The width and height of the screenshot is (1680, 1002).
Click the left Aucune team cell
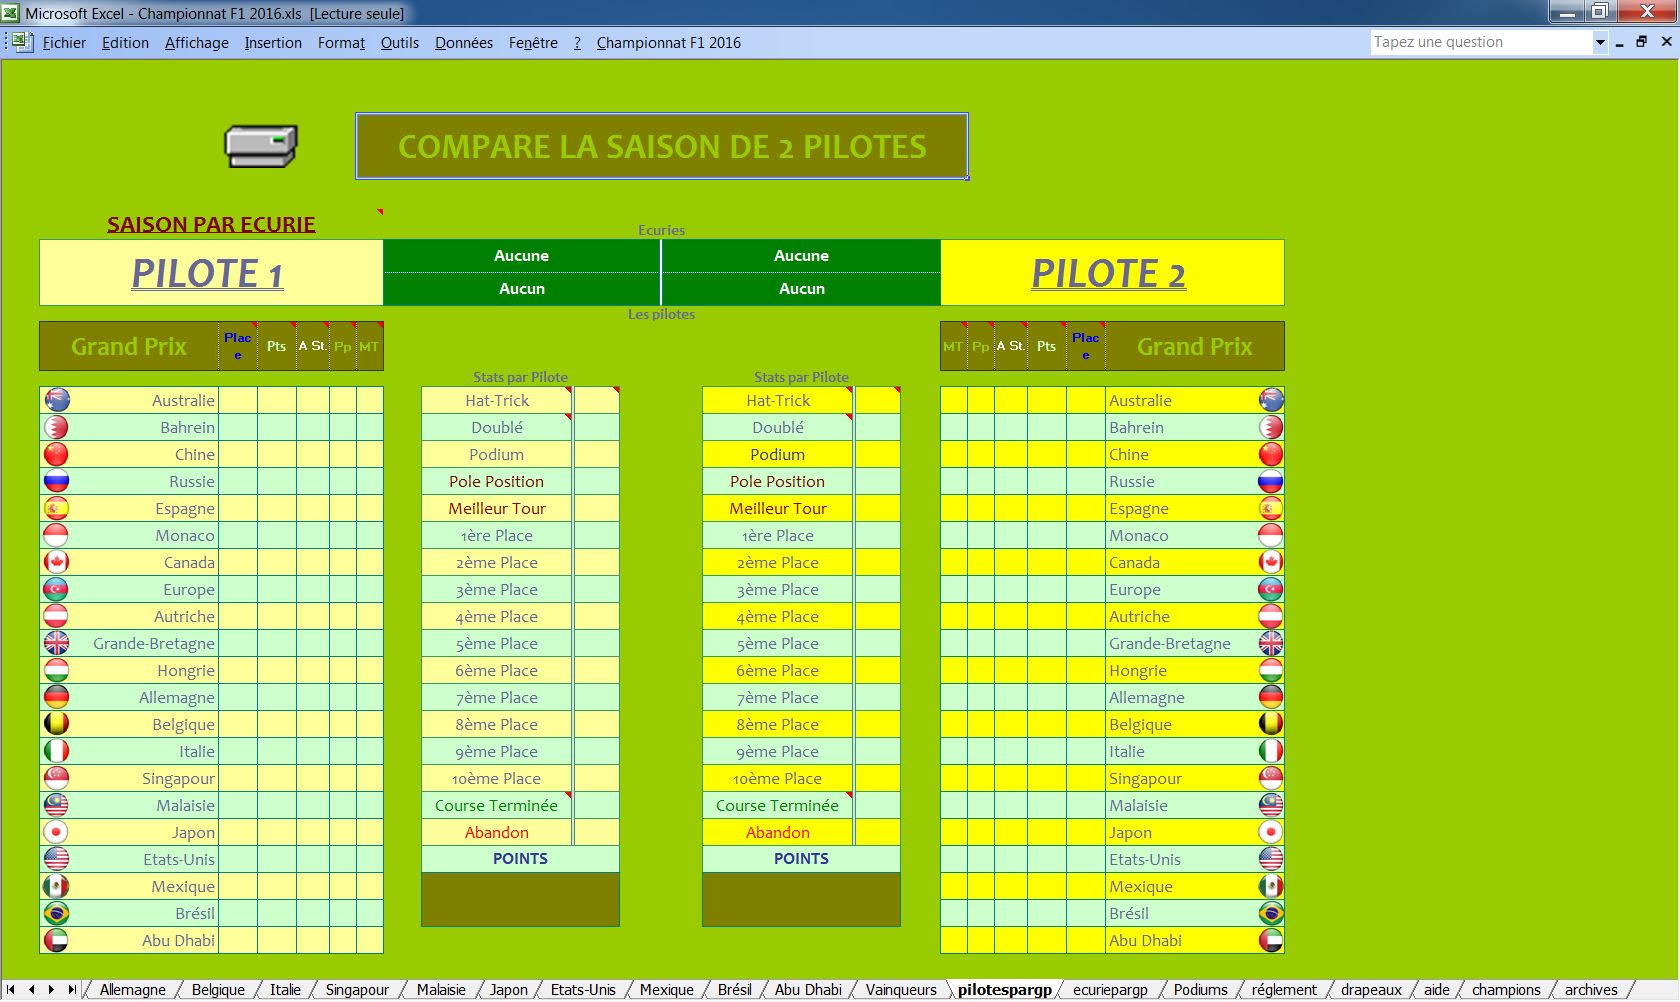coord(521,256)
